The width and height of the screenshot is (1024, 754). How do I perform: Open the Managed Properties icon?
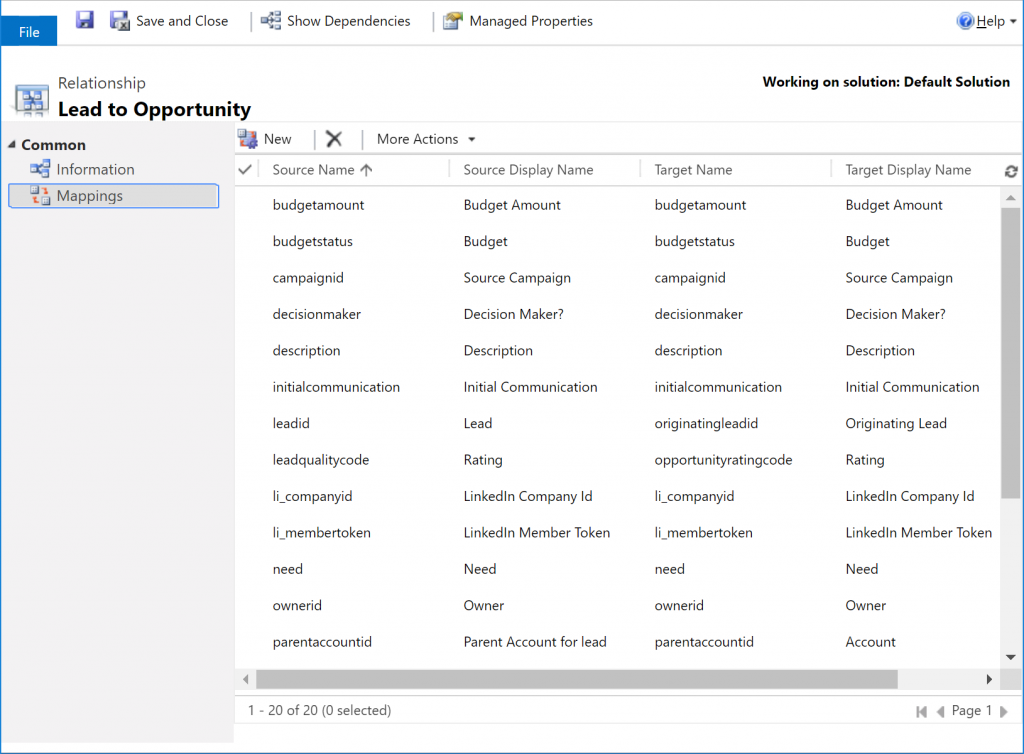[453, 21]
